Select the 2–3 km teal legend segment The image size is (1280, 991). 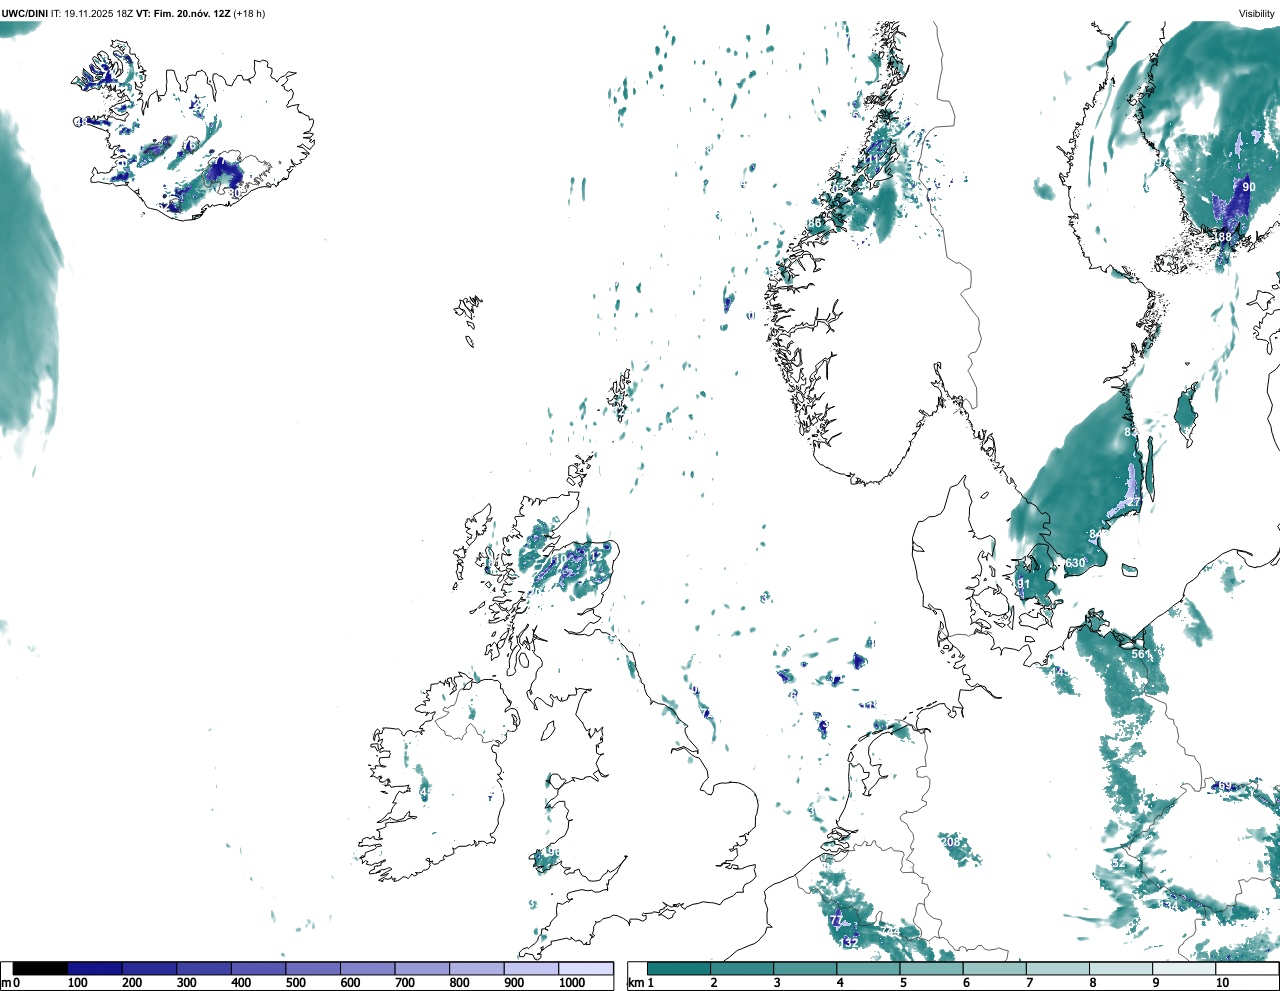tap(742, 968)
